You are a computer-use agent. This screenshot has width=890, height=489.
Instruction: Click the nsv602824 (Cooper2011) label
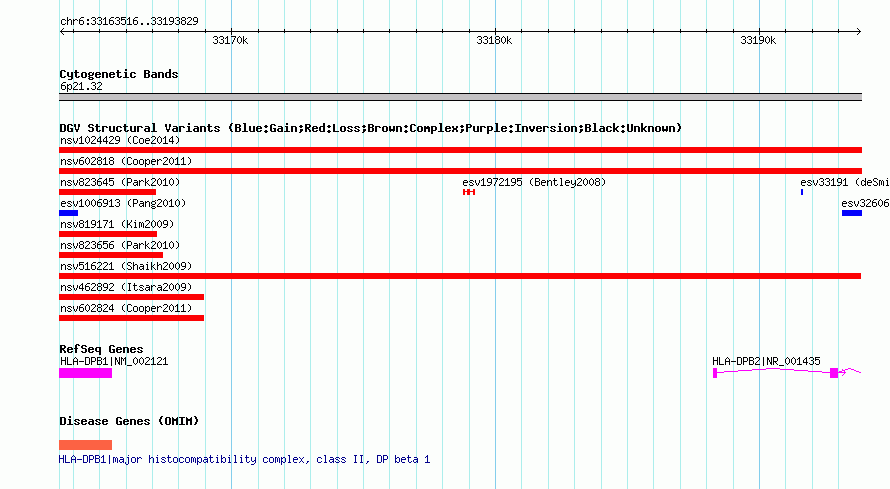click(x=126, y=308)
